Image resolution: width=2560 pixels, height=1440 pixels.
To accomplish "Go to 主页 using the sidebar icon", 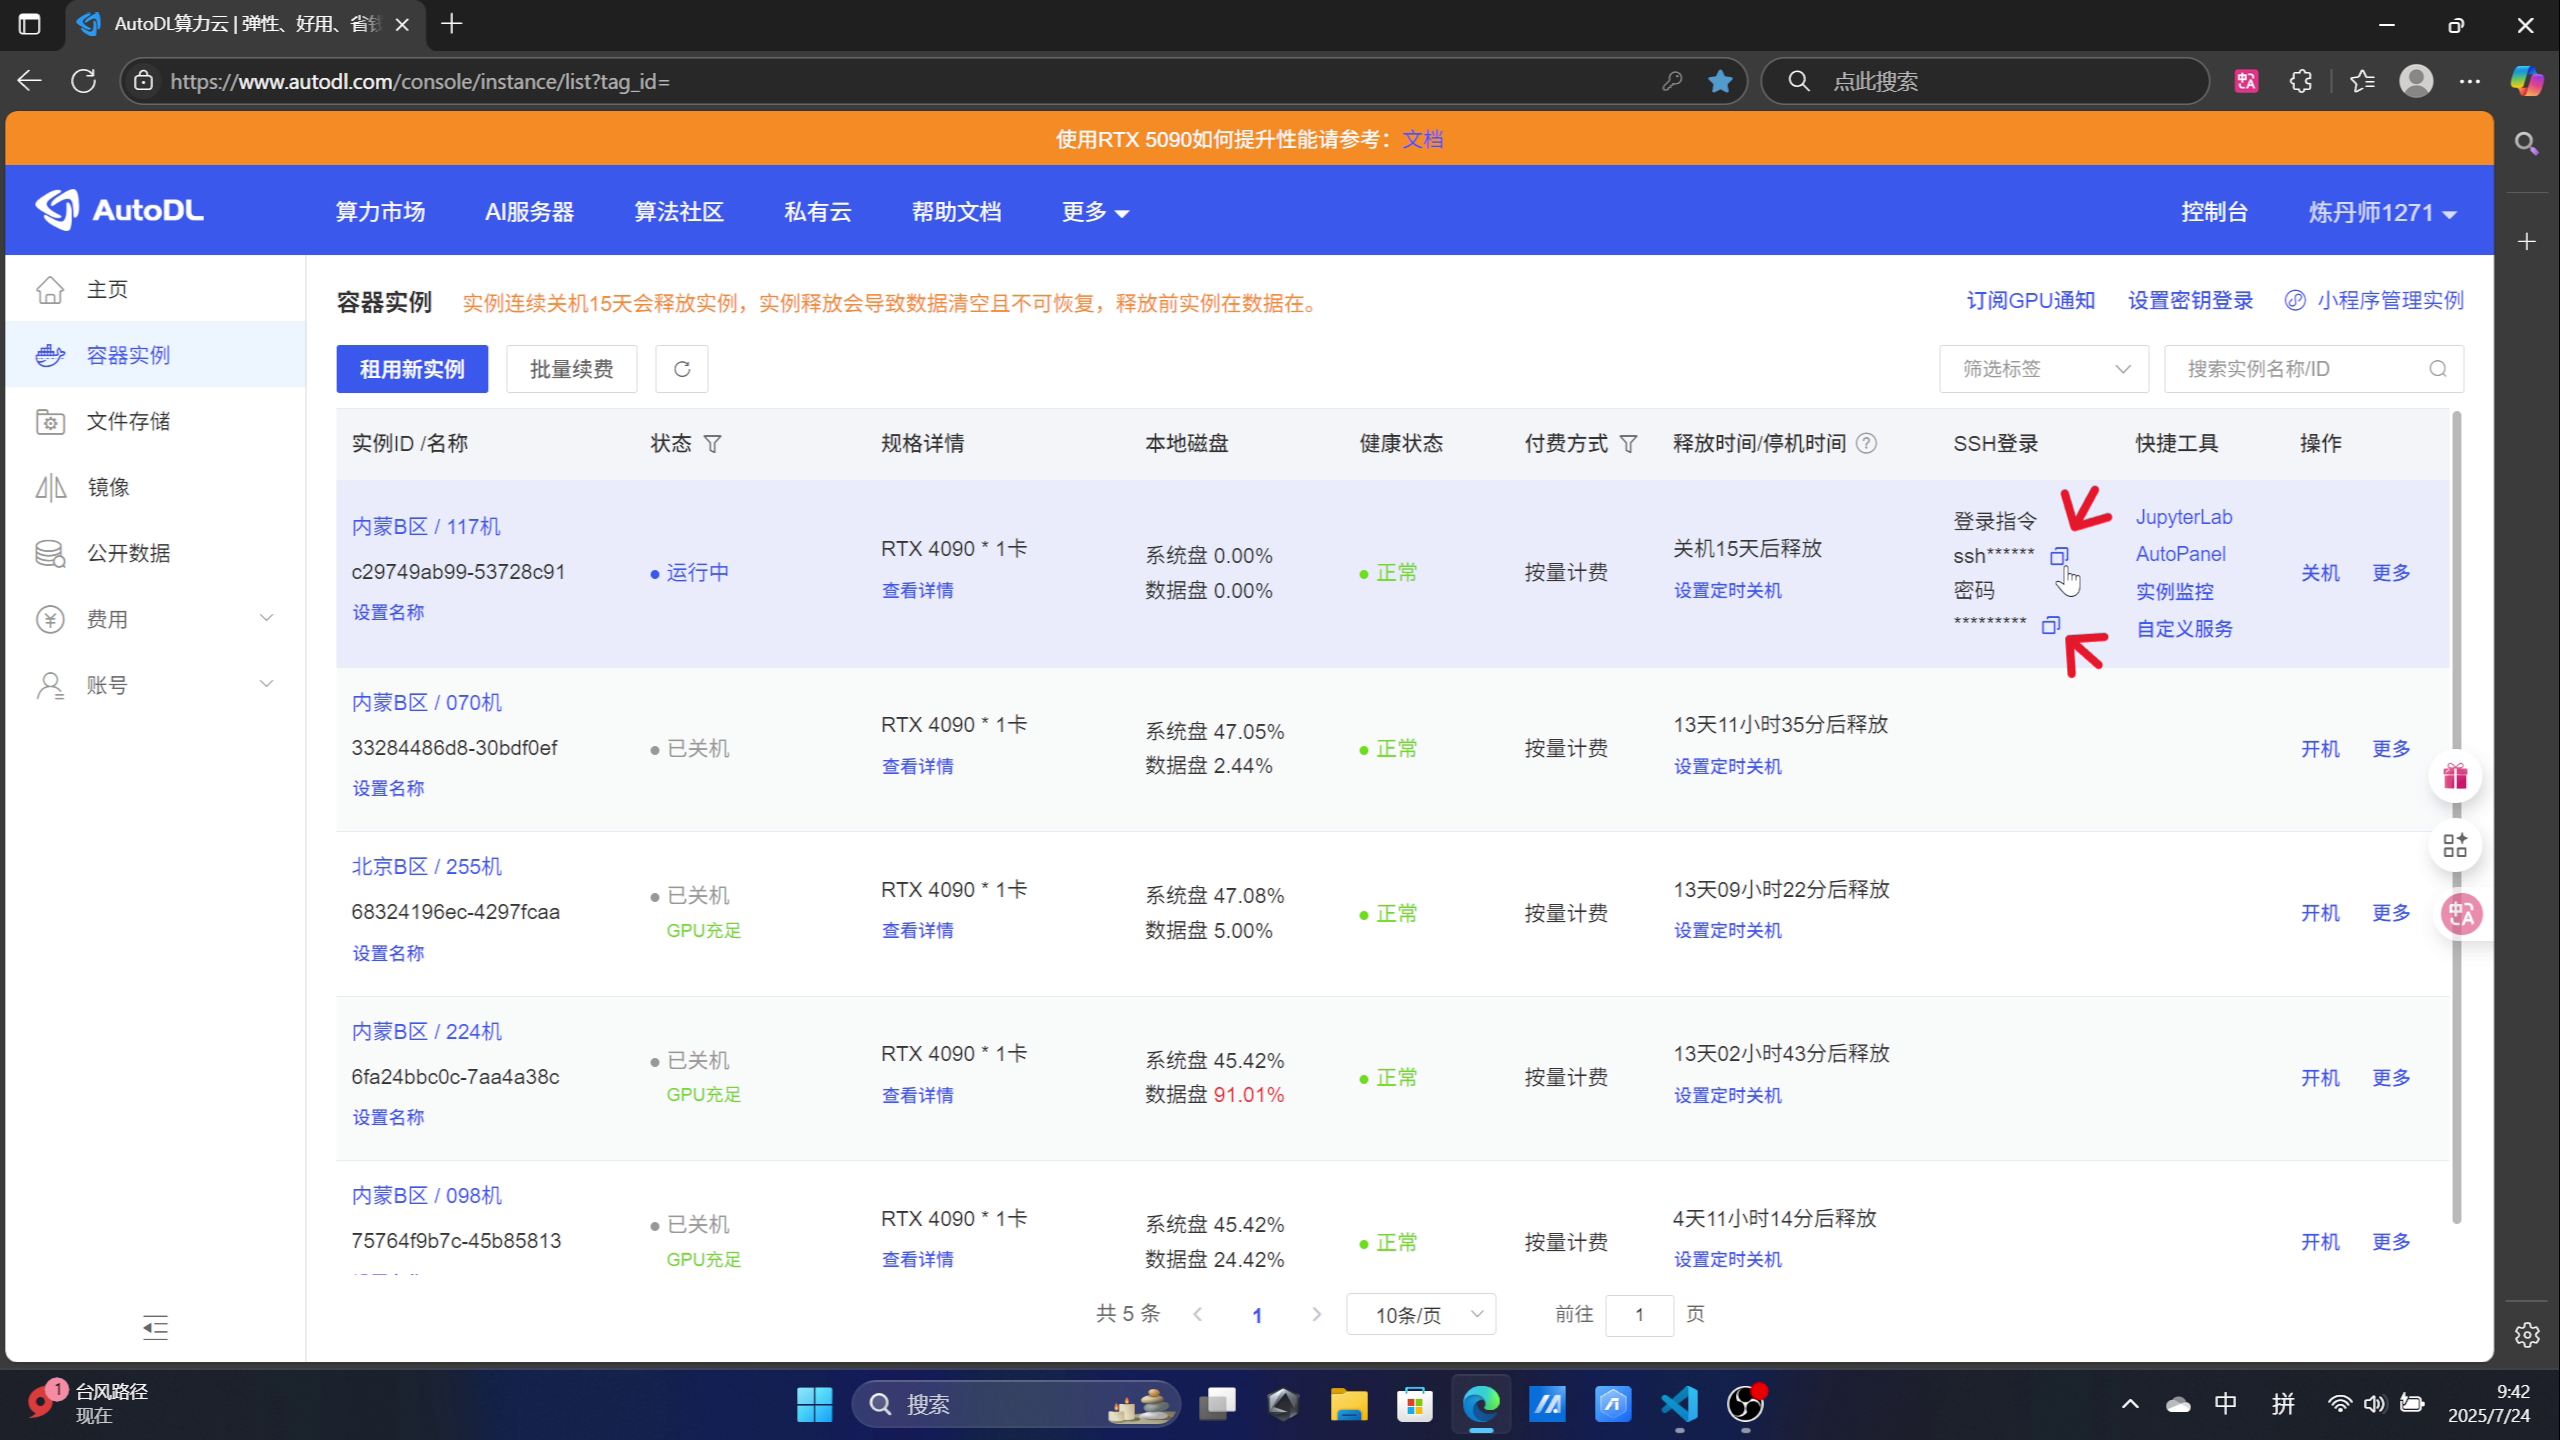I will pos(106,288).
